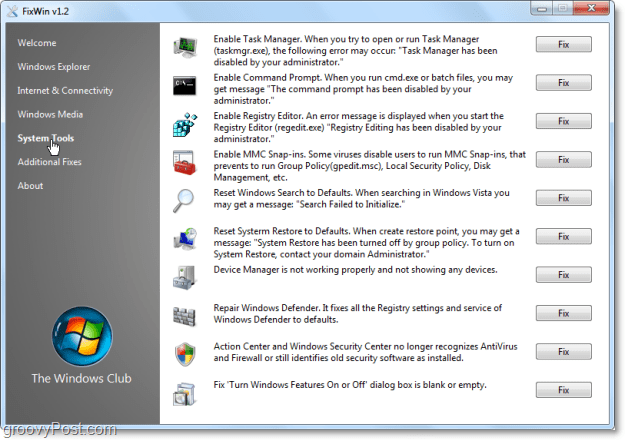Click the Security Center shield icon
This screenshot has width=625, height=440.
(x=185, y=354)
